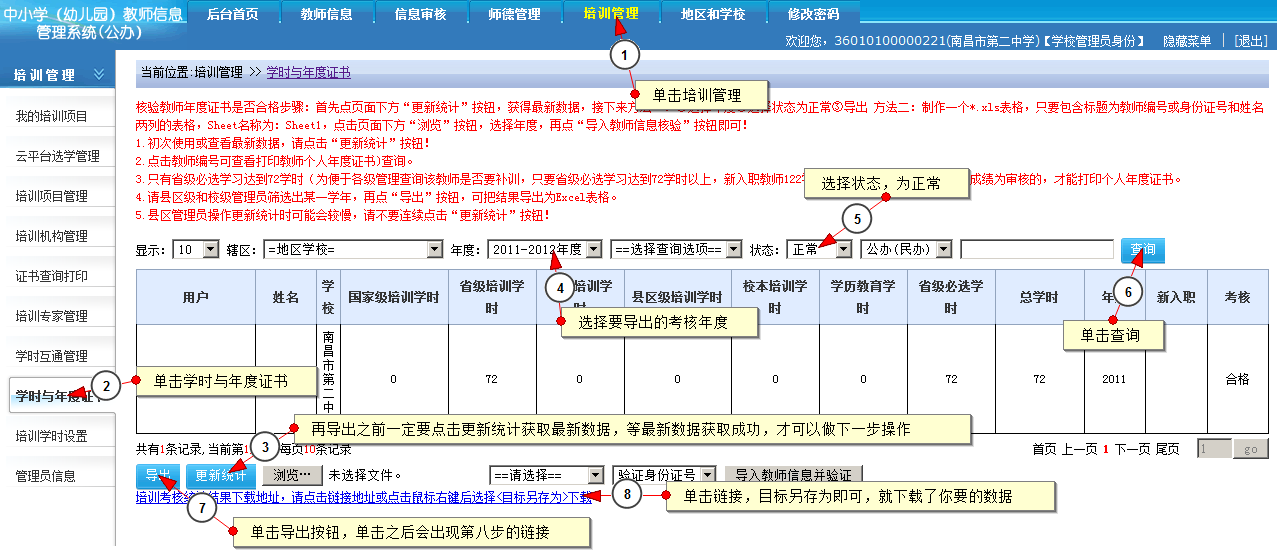Viewport: 1277px width, 557px height.
Task: Open 云平台选学管理 in the sidebar
Action: tap(57, 156)
